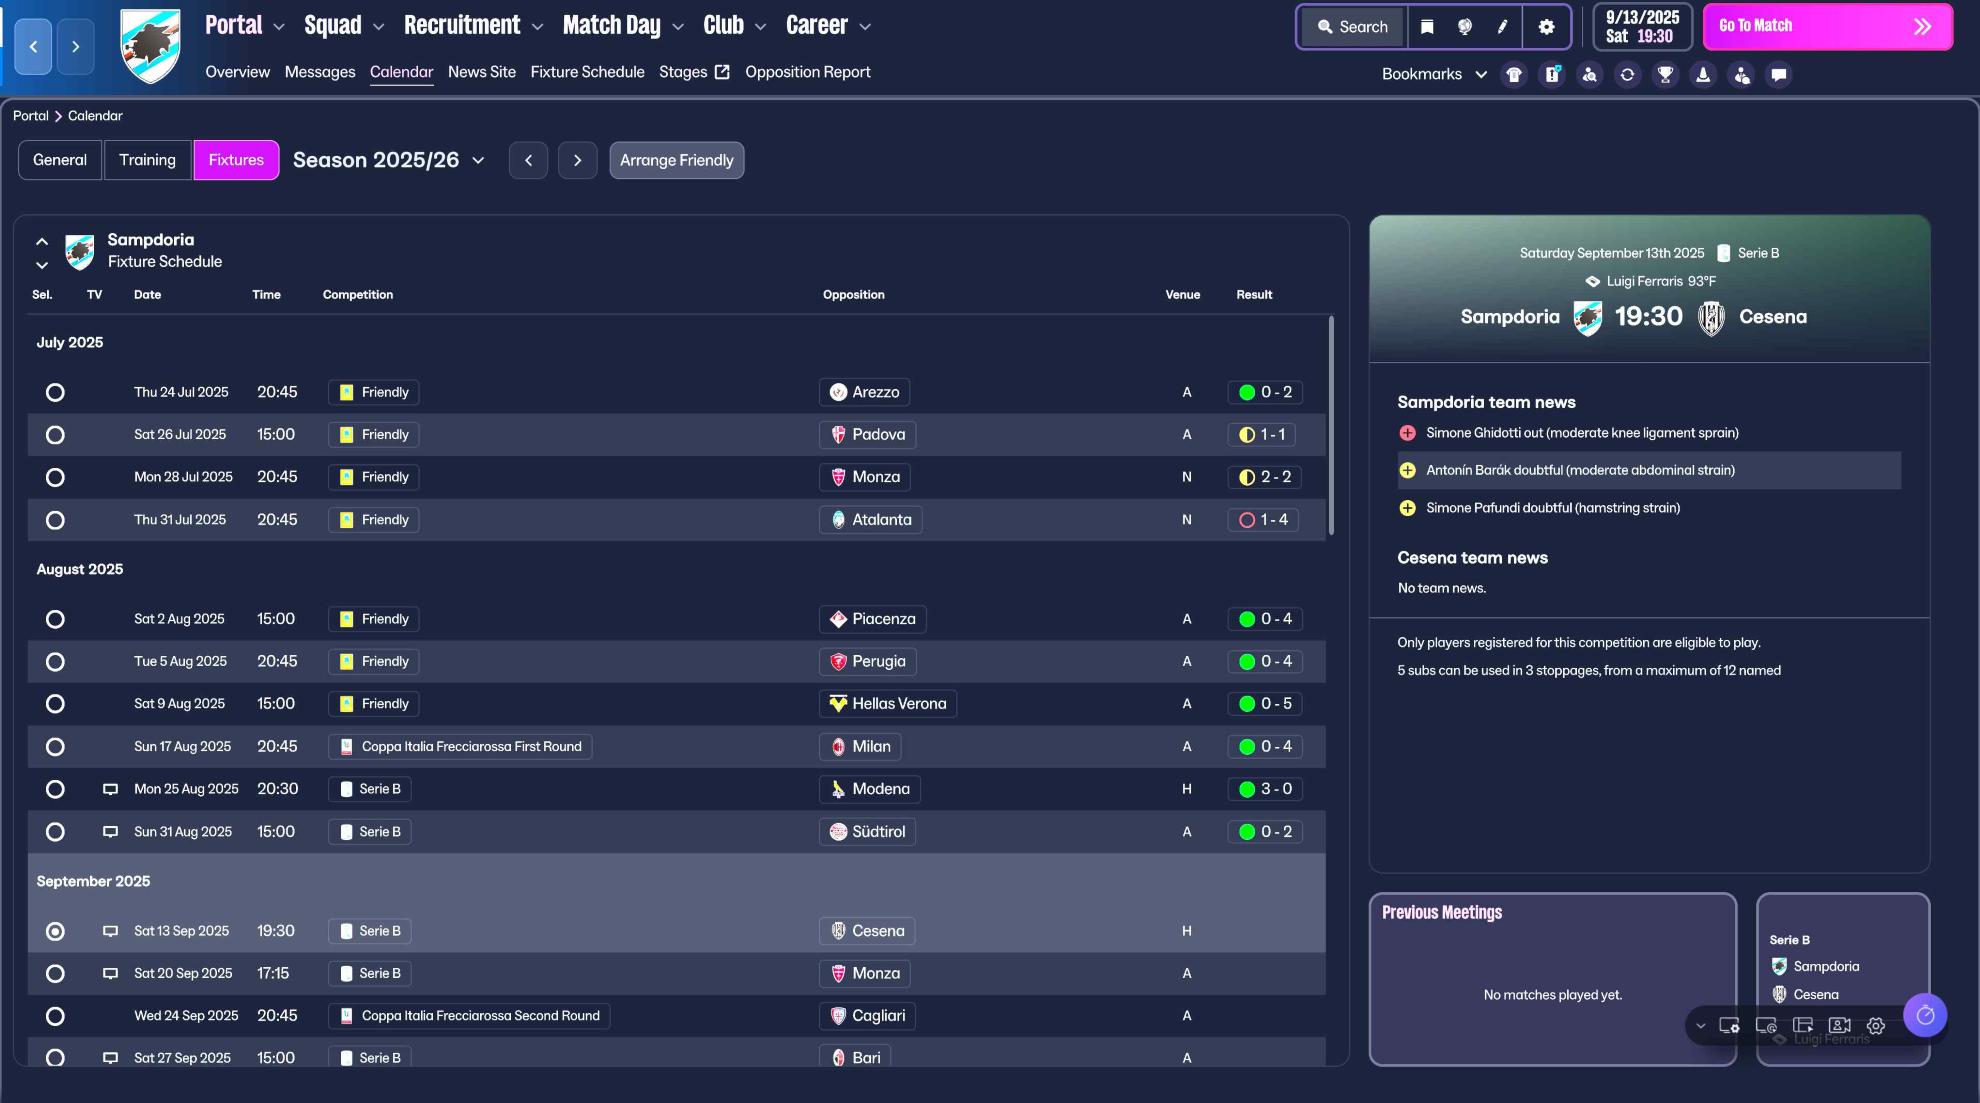The width and height of the screenshot is (1980, 1103).
Task: Click the Arrange Friendly button
Action: coord(676,160)
